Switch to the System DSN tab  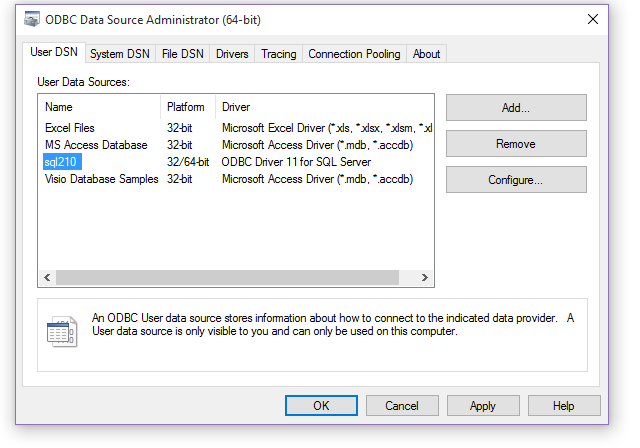[120, 54]
